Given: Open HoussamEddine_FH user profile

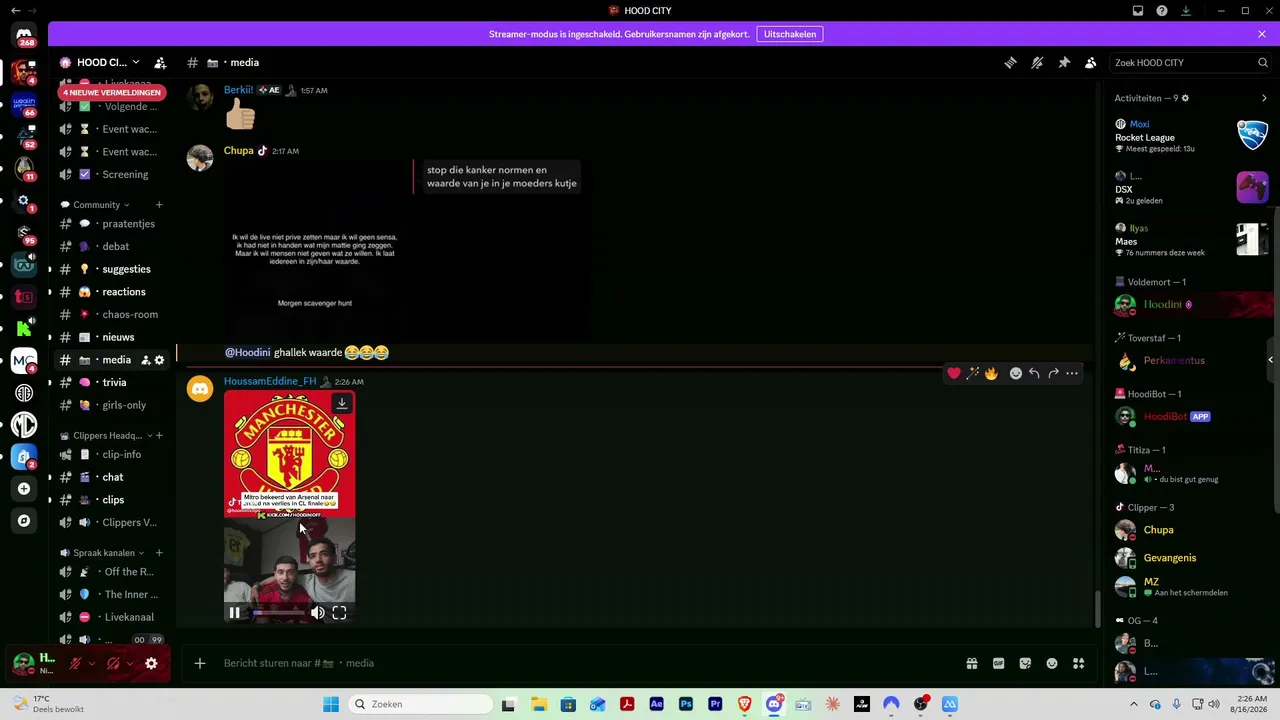Looking at the screenshot, I should (270, 381).
